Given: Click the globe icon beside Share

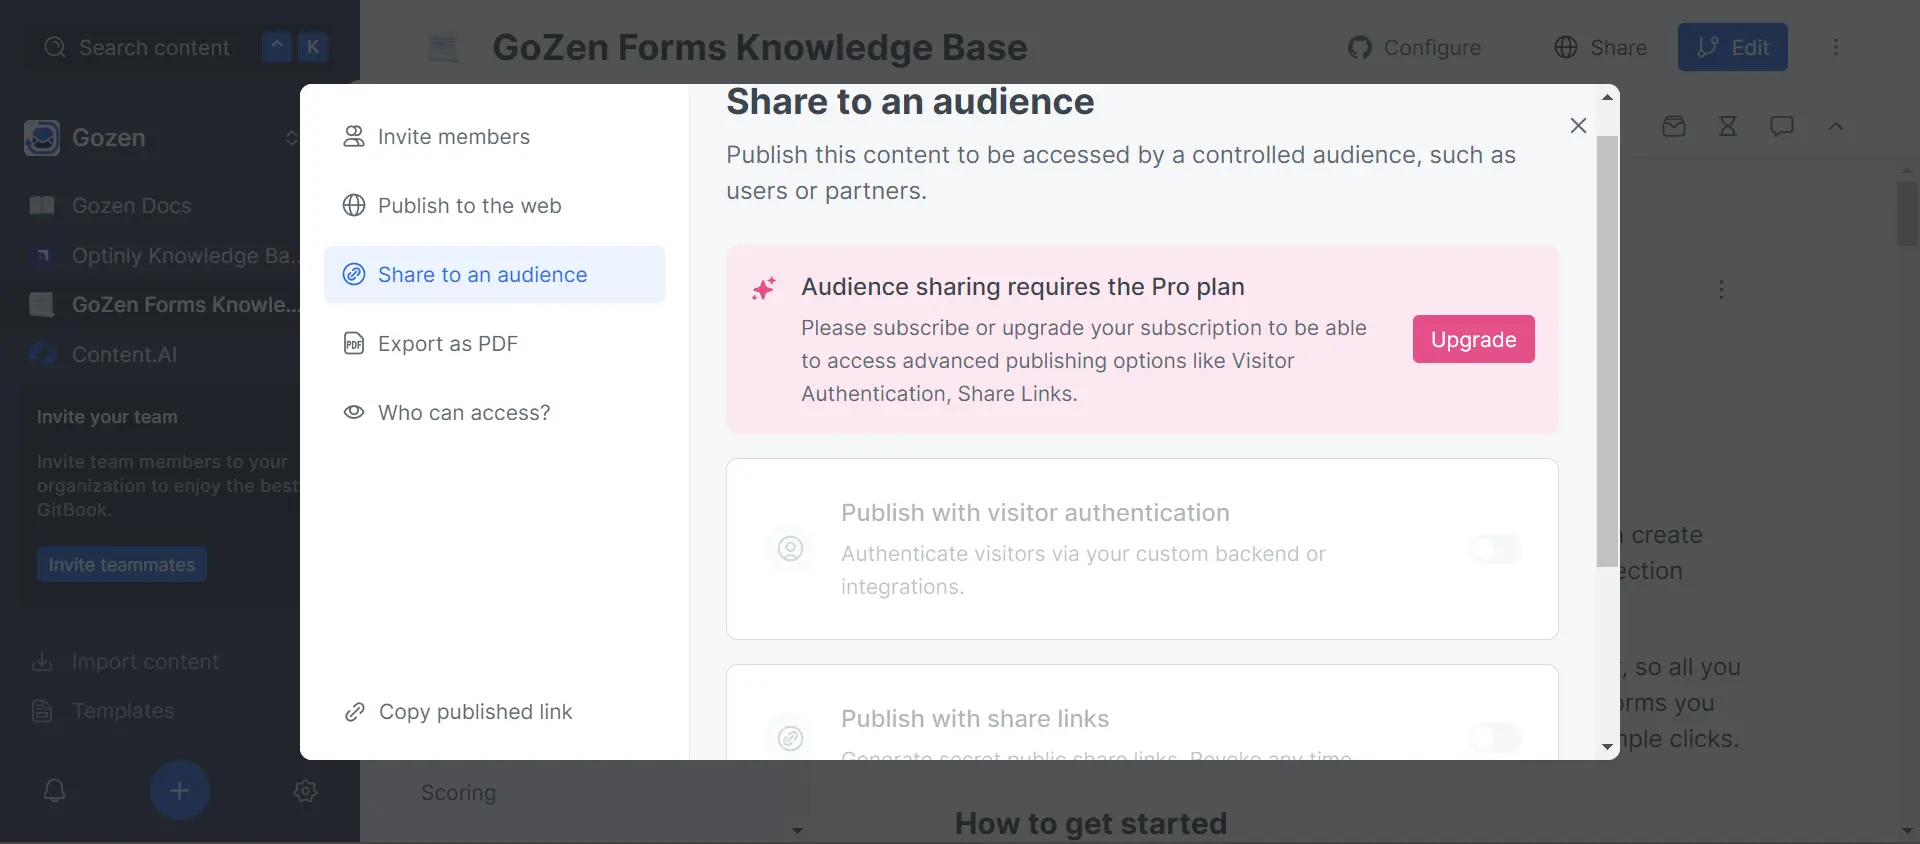Looking at the screenshot, I should coord(1566,47).
